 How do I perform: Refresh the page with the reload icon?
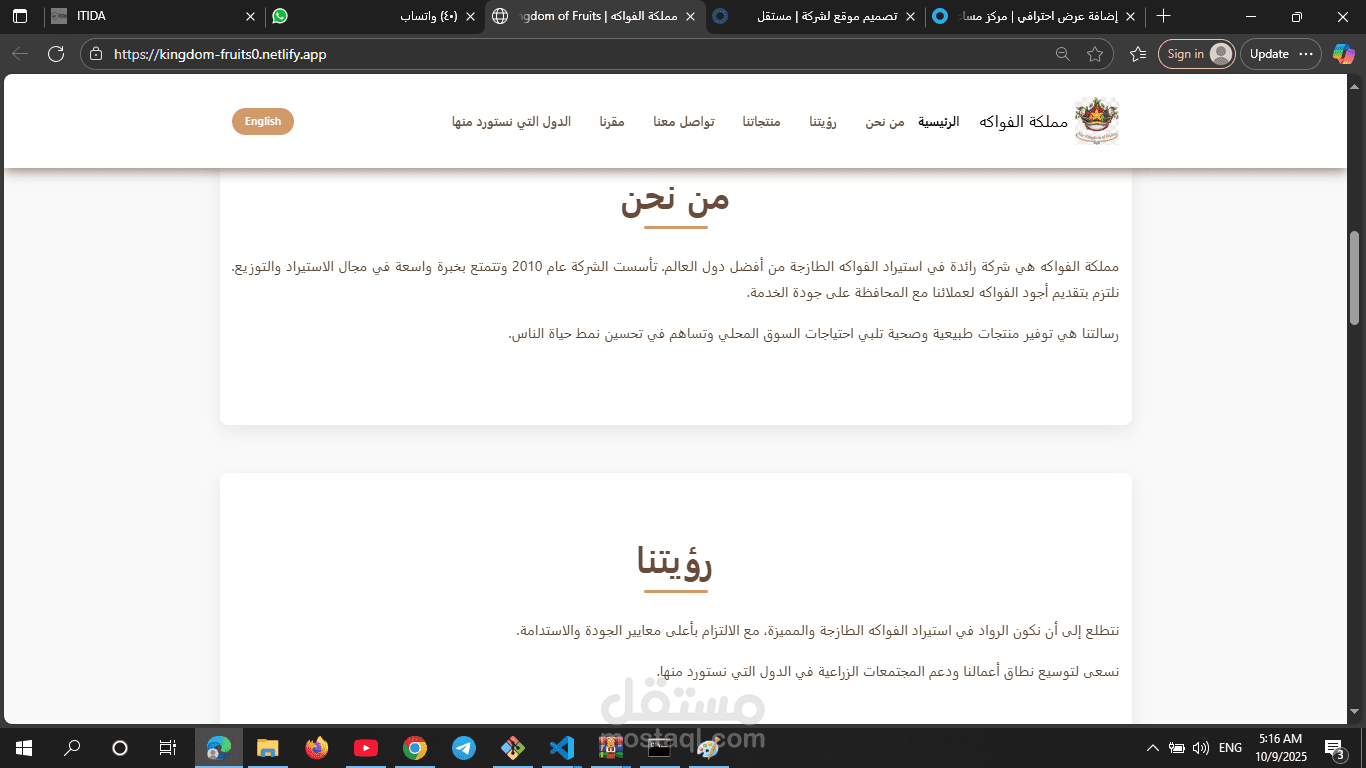(56, 54)
